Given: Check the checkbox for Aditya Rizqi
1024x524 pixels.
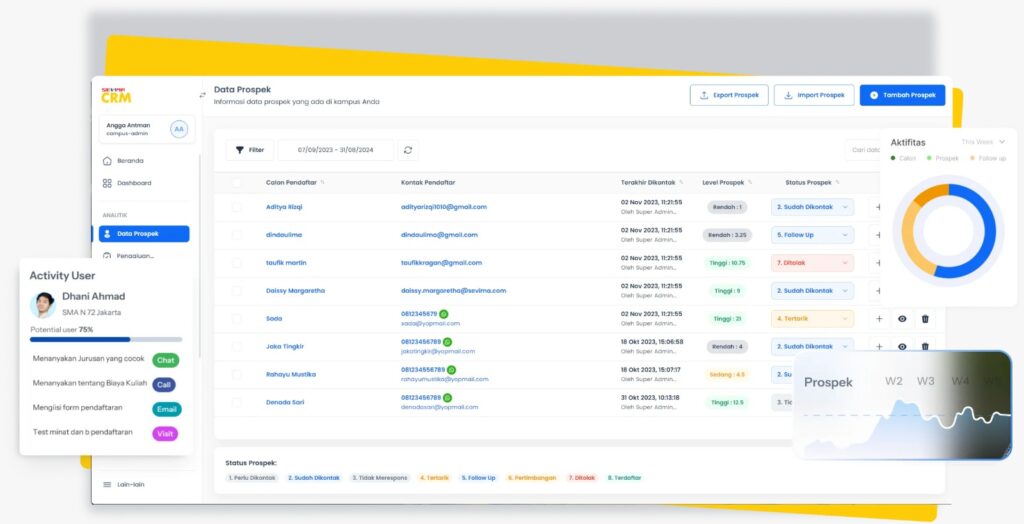Looking at the screenshot, I should (x=237, y=207).
